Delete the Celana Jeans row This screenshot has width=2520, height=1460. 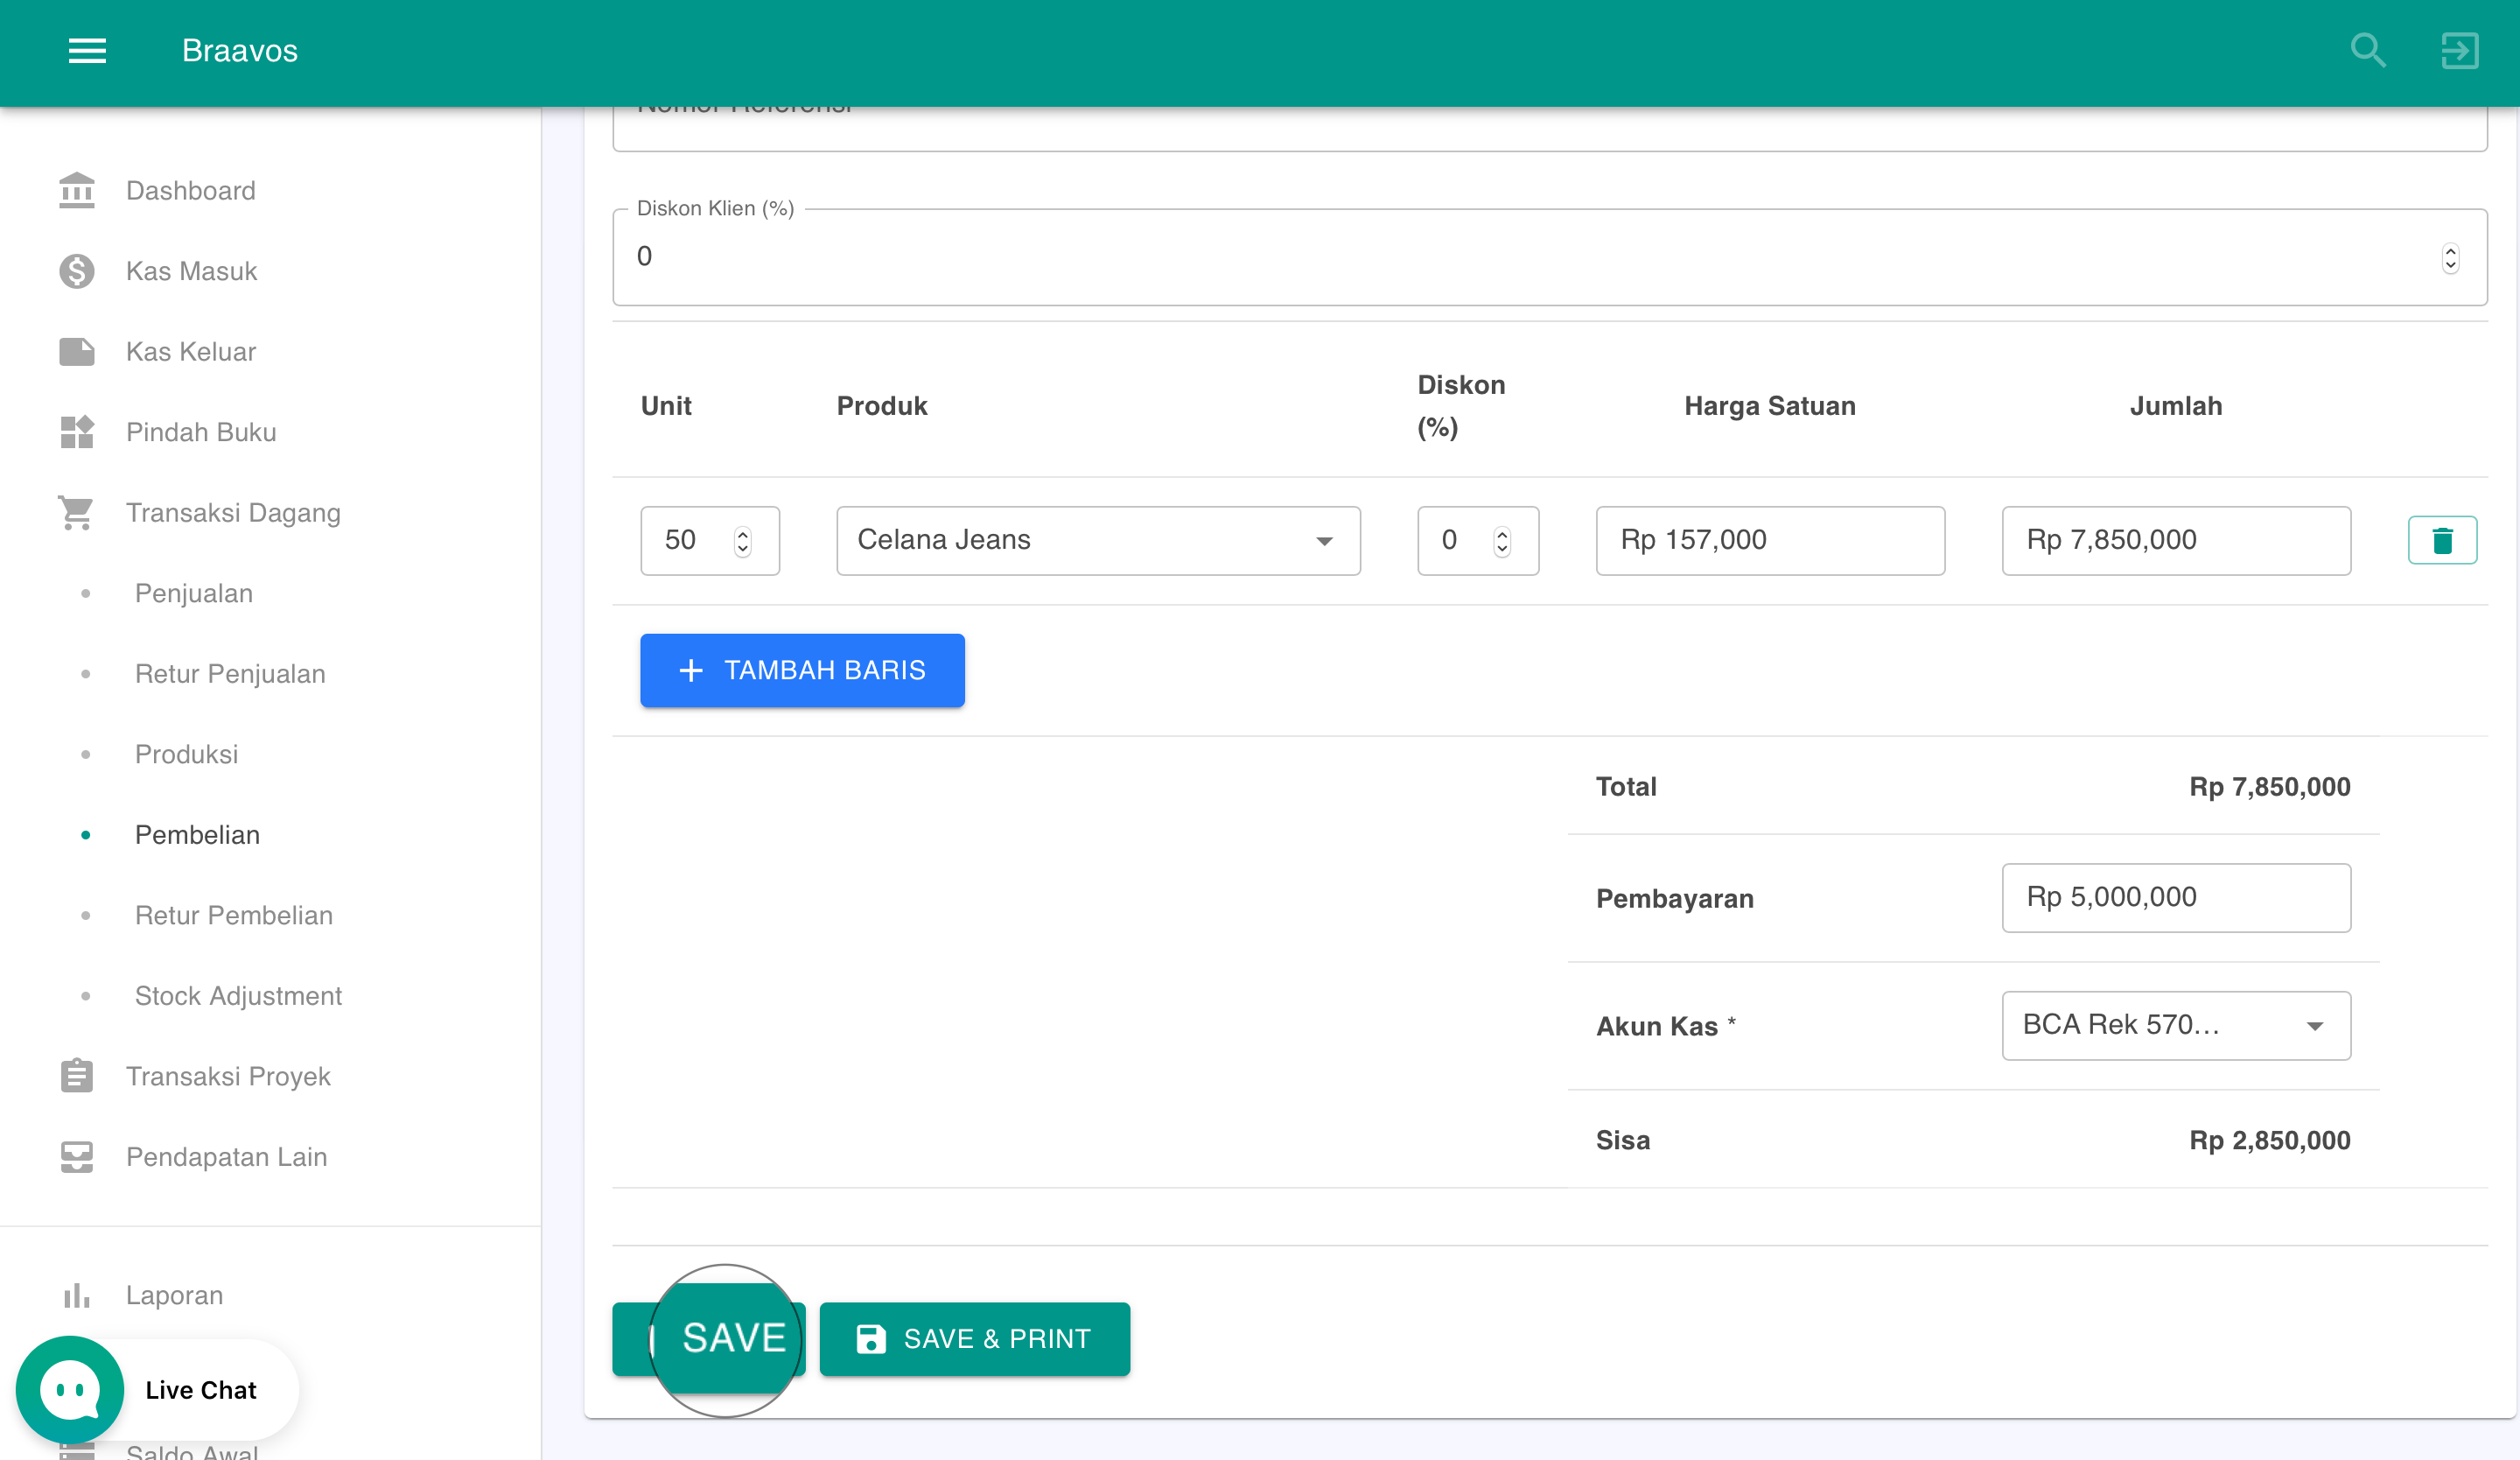click(2441, 540)
